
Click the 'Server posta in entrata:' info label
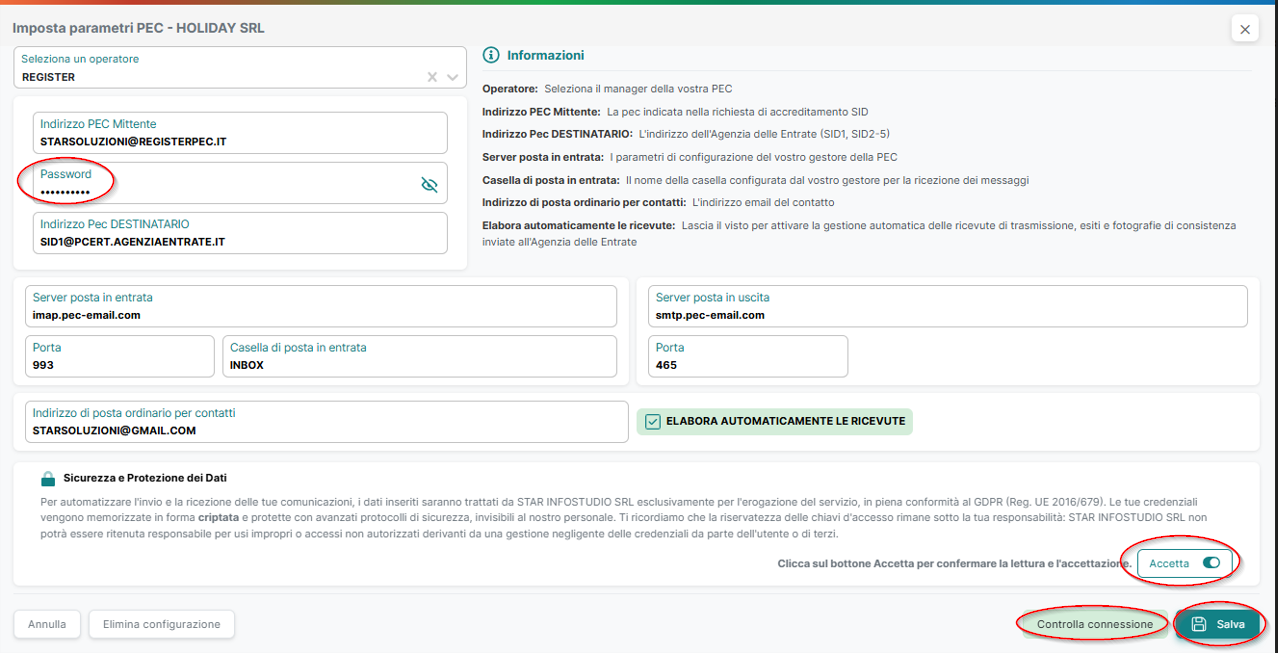[543, 157]
